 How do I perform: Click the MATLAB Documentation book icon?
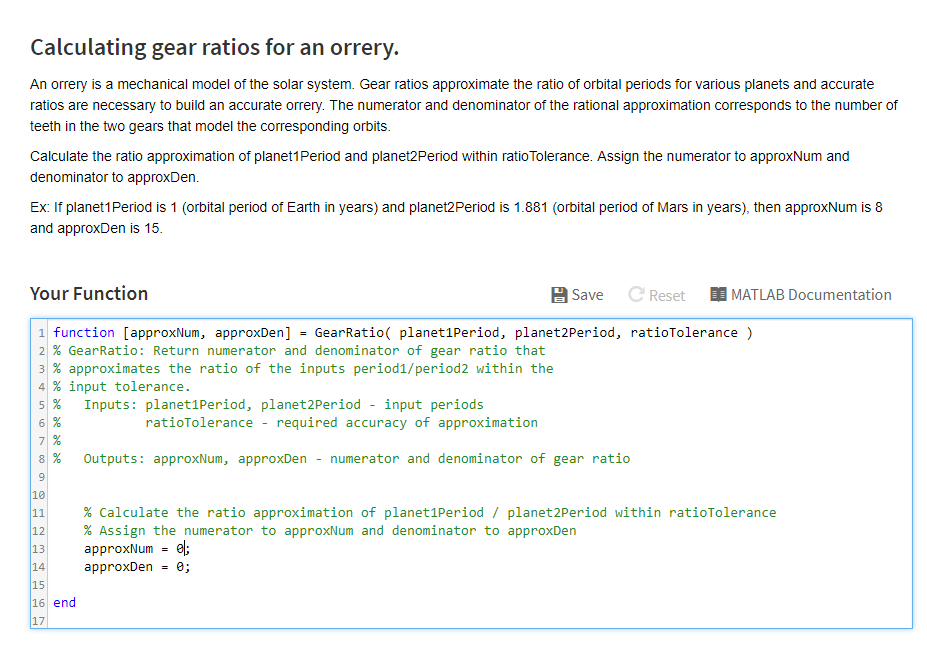pos(718,294)
